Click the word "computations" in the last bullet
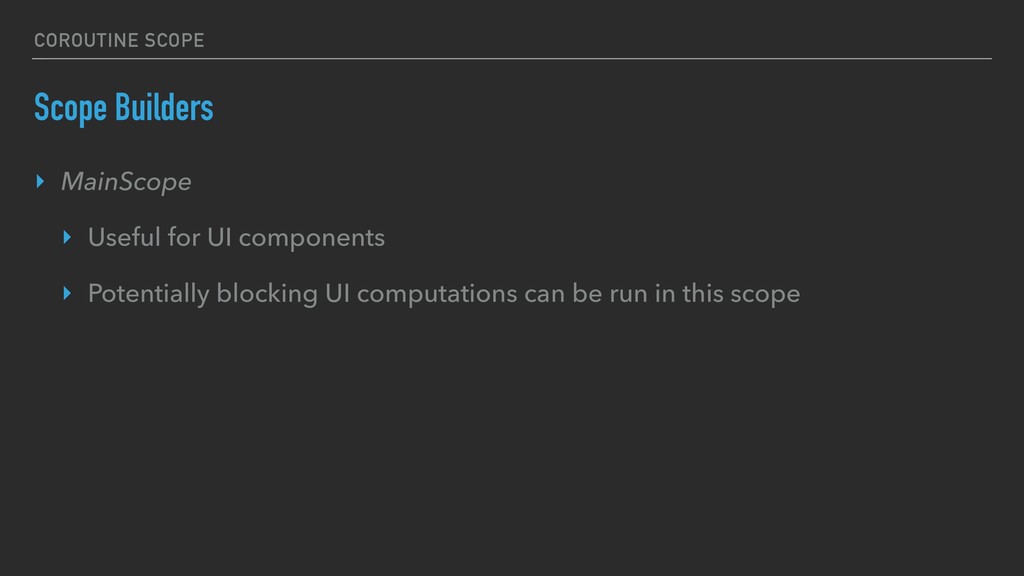Screen dimensions: 1024x576 437,294
